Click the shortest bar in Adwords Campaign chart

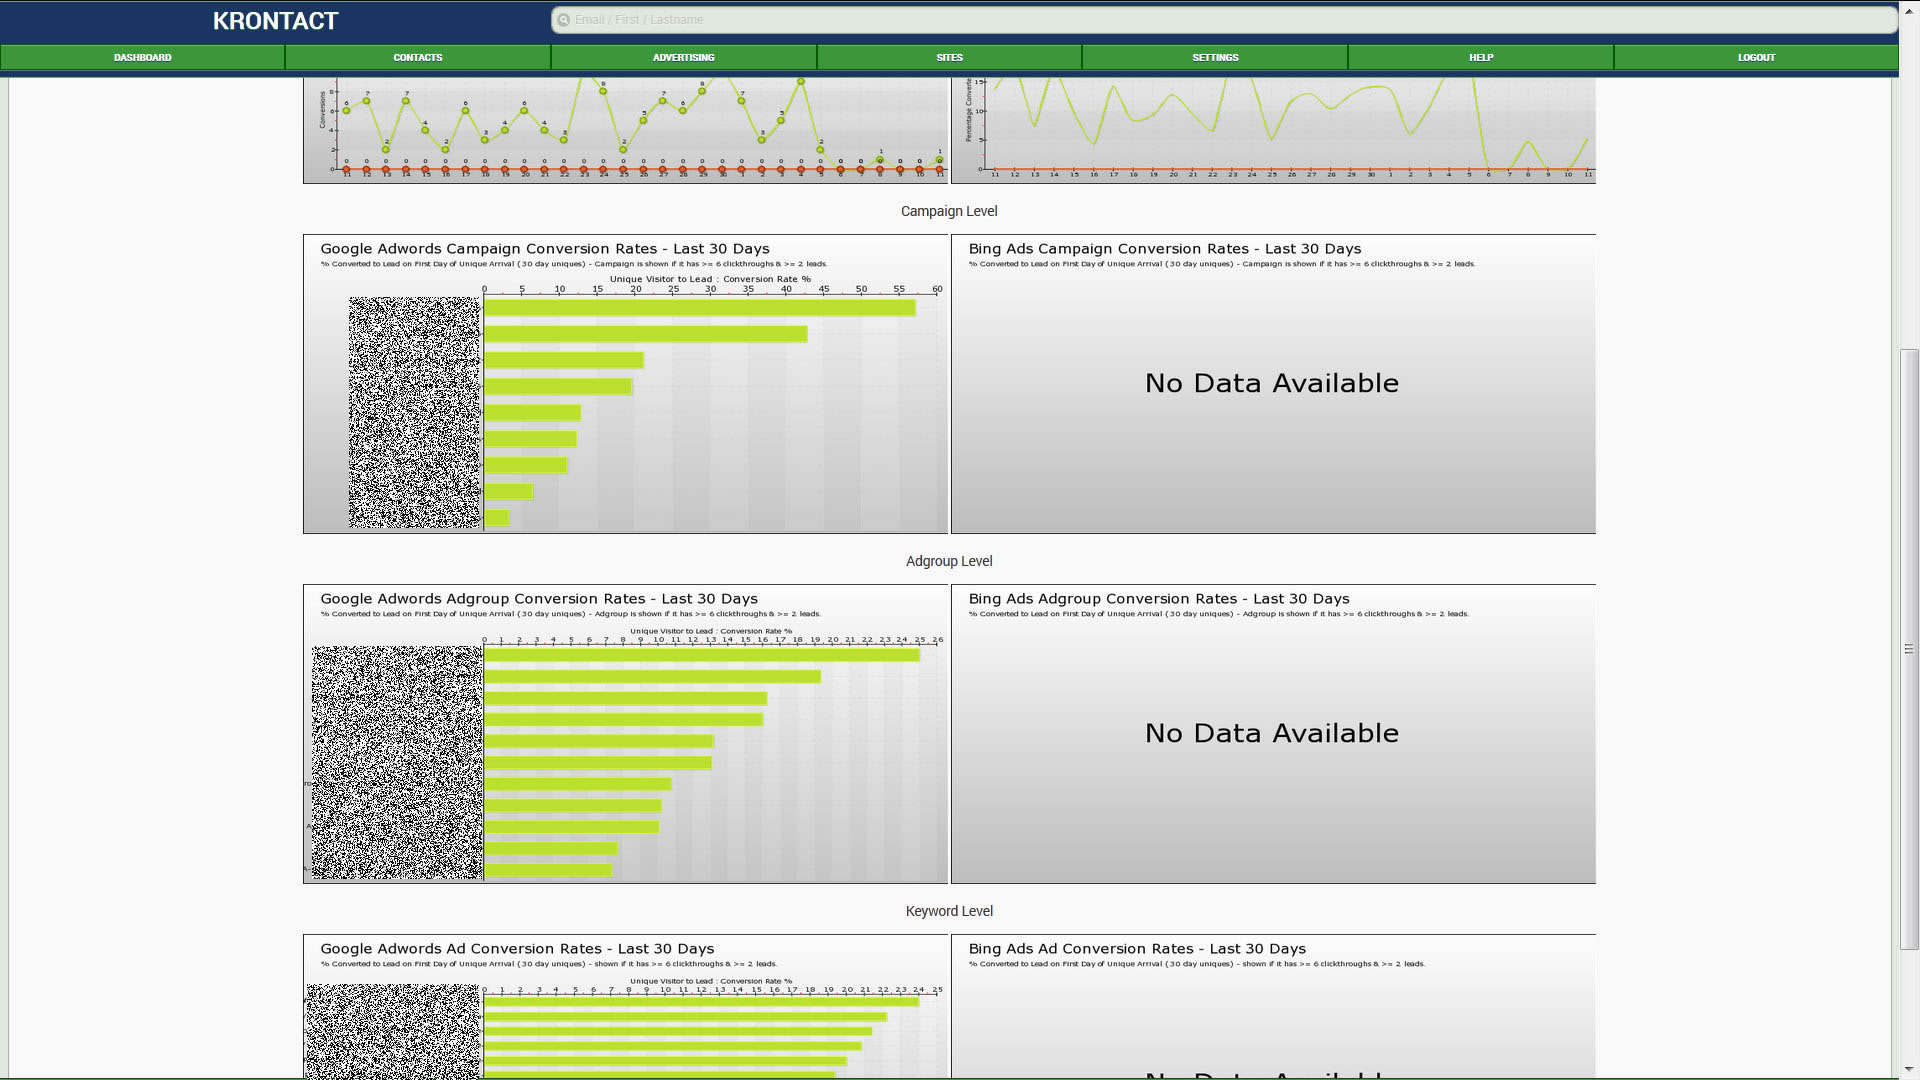497,518
